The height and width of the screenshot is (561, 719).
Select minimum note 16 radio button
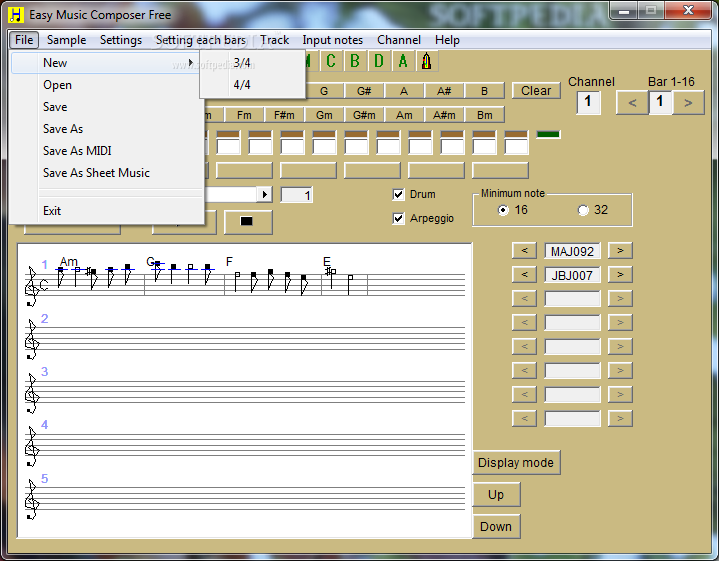tap(503, 210)
